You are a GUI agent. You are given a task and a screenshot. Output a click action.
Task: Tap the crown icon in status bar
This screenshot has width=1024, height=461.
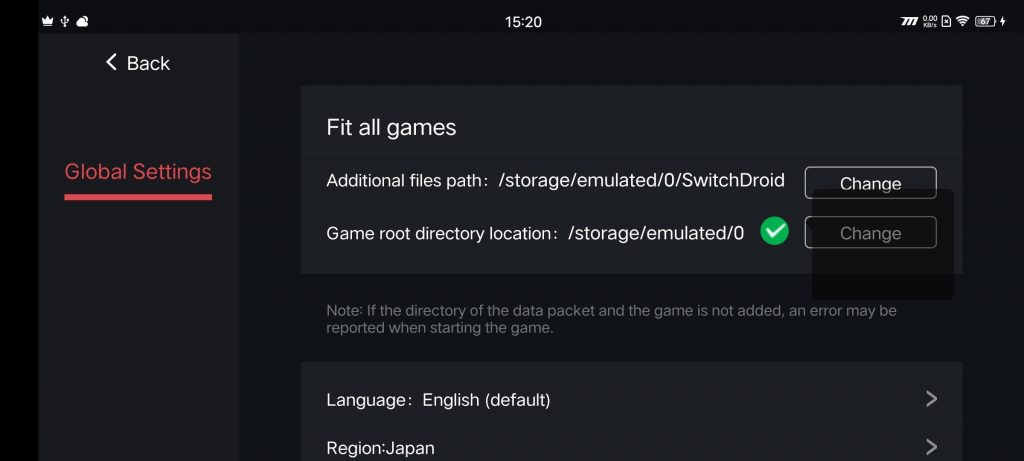47,22
